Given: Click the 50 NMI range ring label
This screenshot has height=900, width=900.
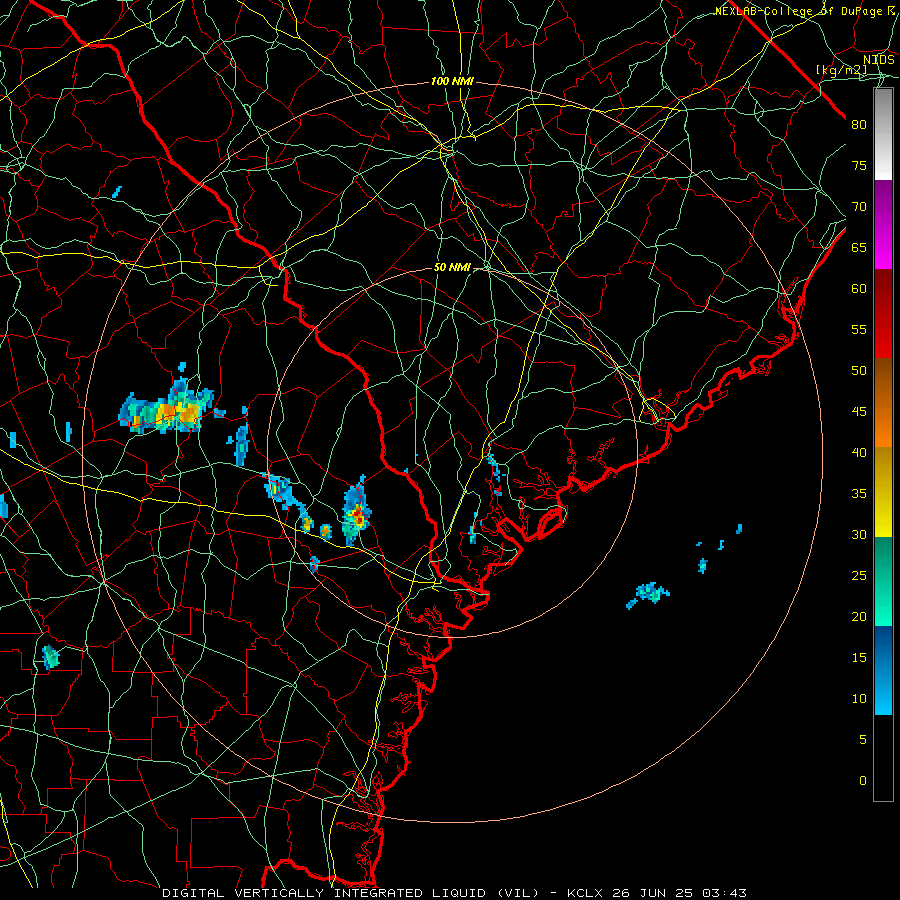Looking at the screenshot, I should coord(452,267).
